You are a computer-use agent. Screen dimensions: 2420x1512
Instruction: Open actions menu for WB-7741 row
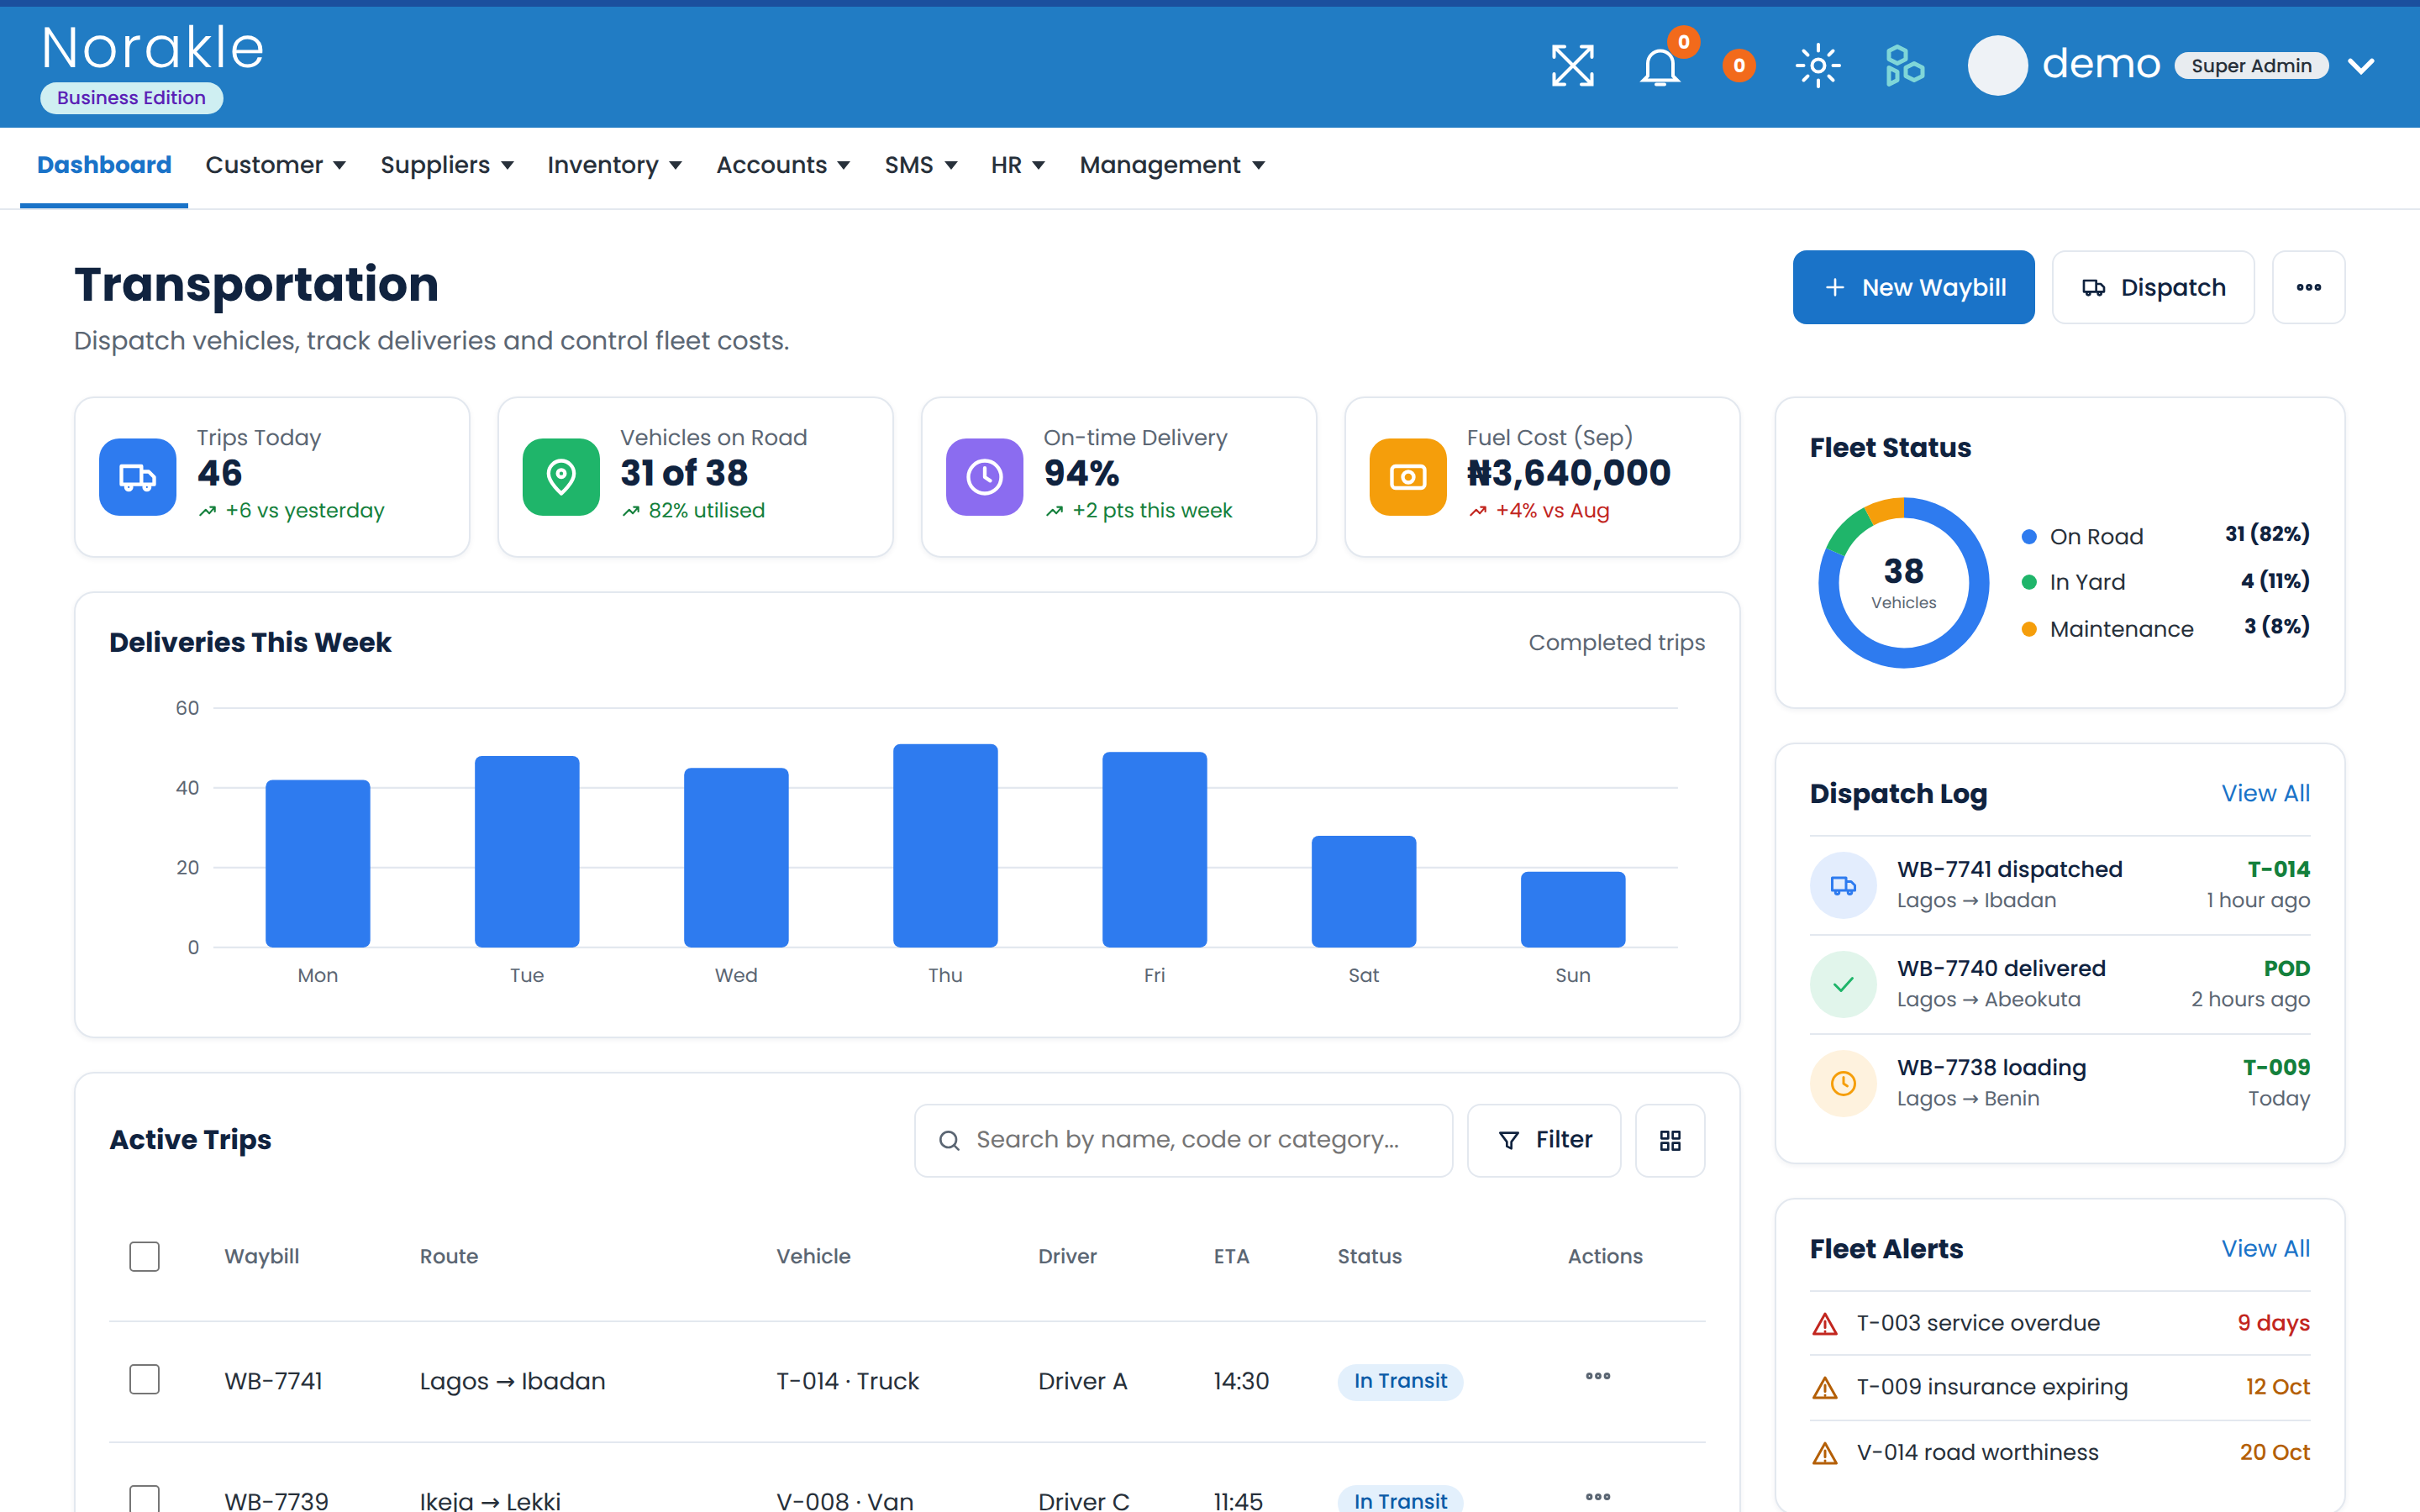(x=1598, y=1377)
